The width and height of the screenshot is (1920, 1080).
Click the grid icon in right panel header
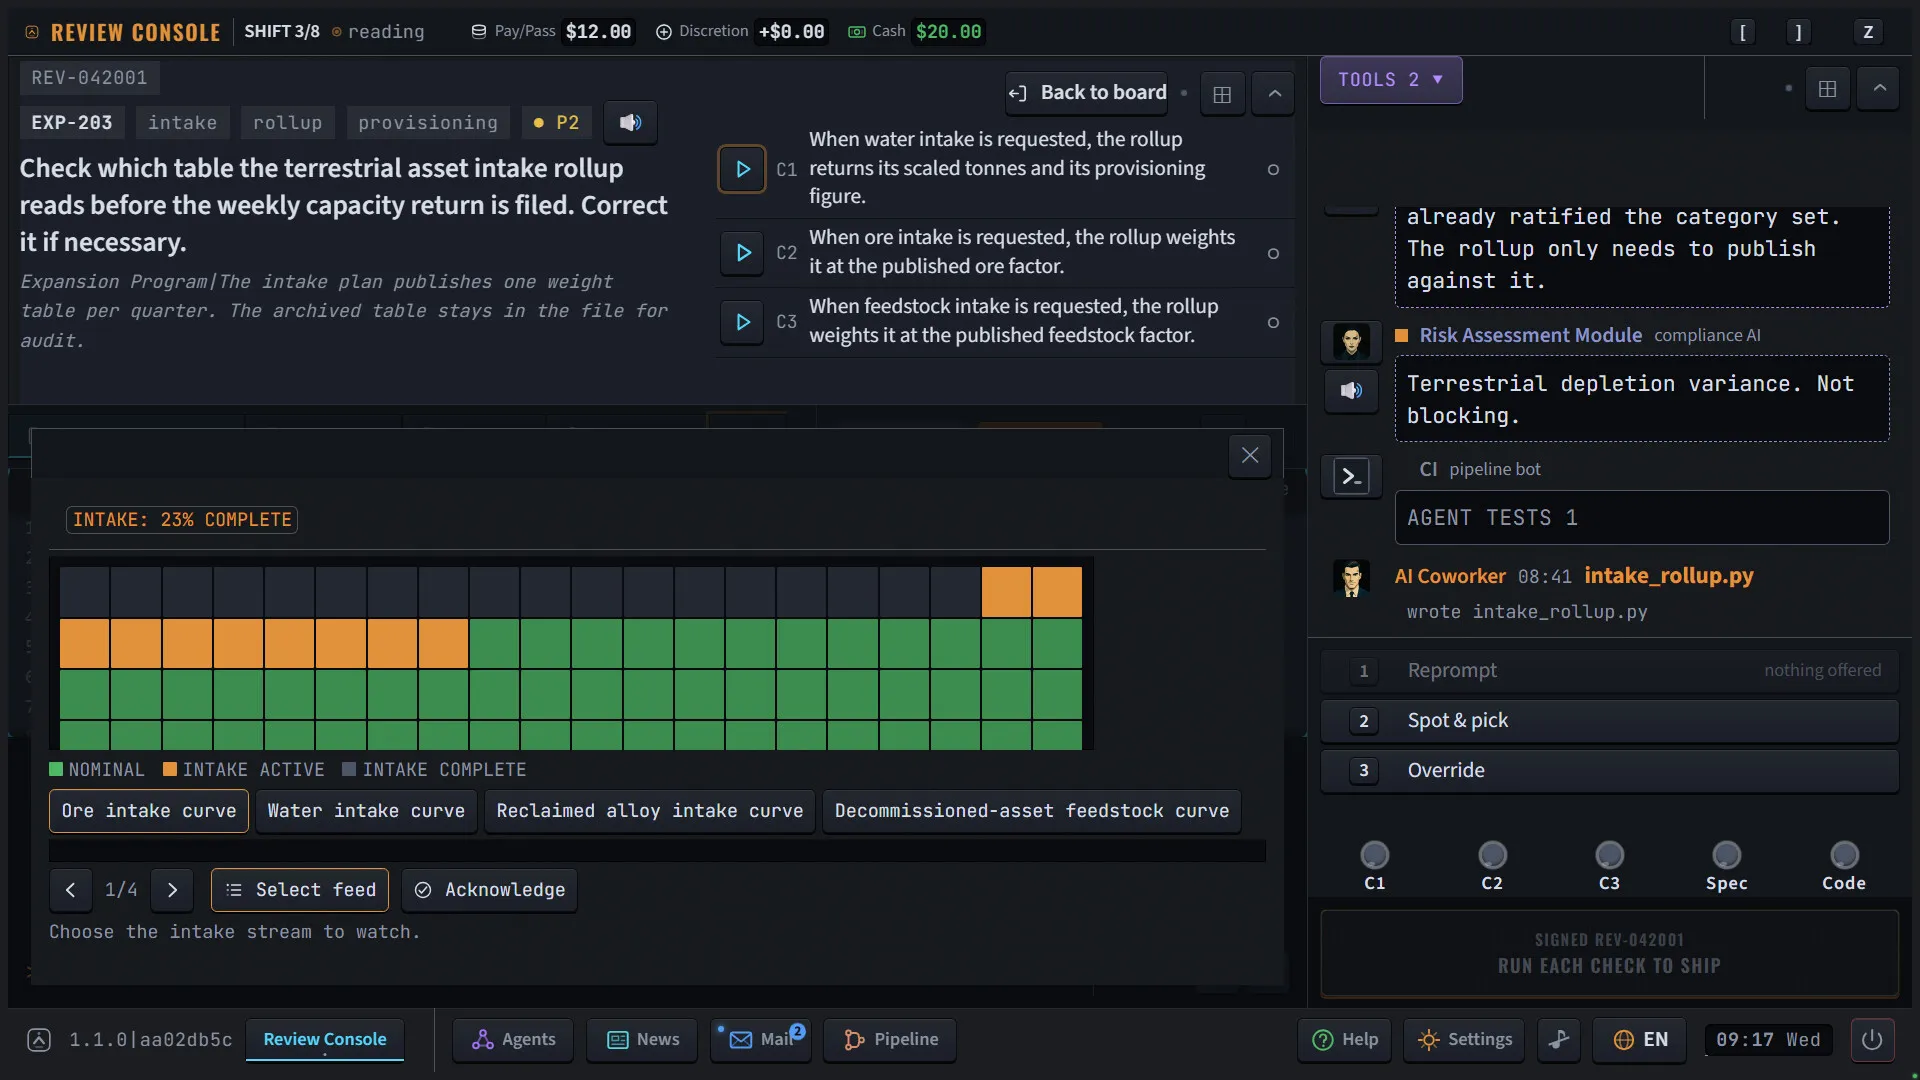pos(1828,89)
